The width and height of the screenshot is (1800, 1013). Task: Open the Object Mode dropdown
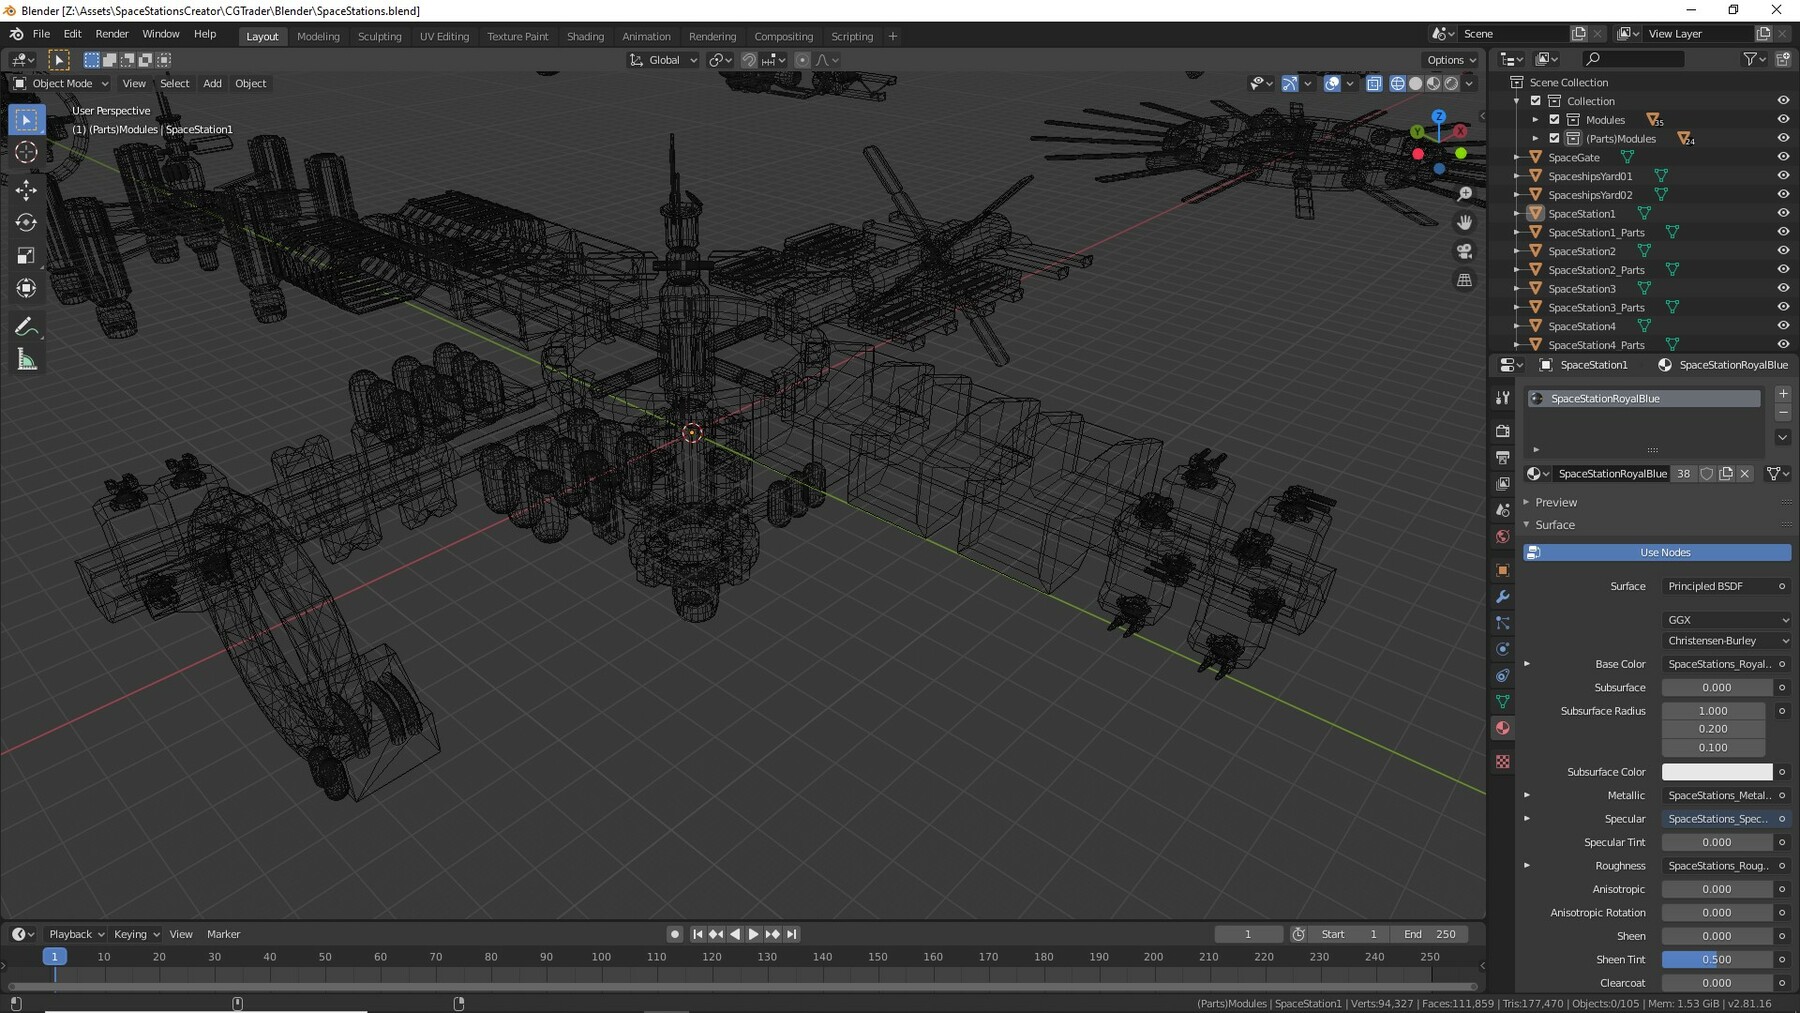point(61,84)
